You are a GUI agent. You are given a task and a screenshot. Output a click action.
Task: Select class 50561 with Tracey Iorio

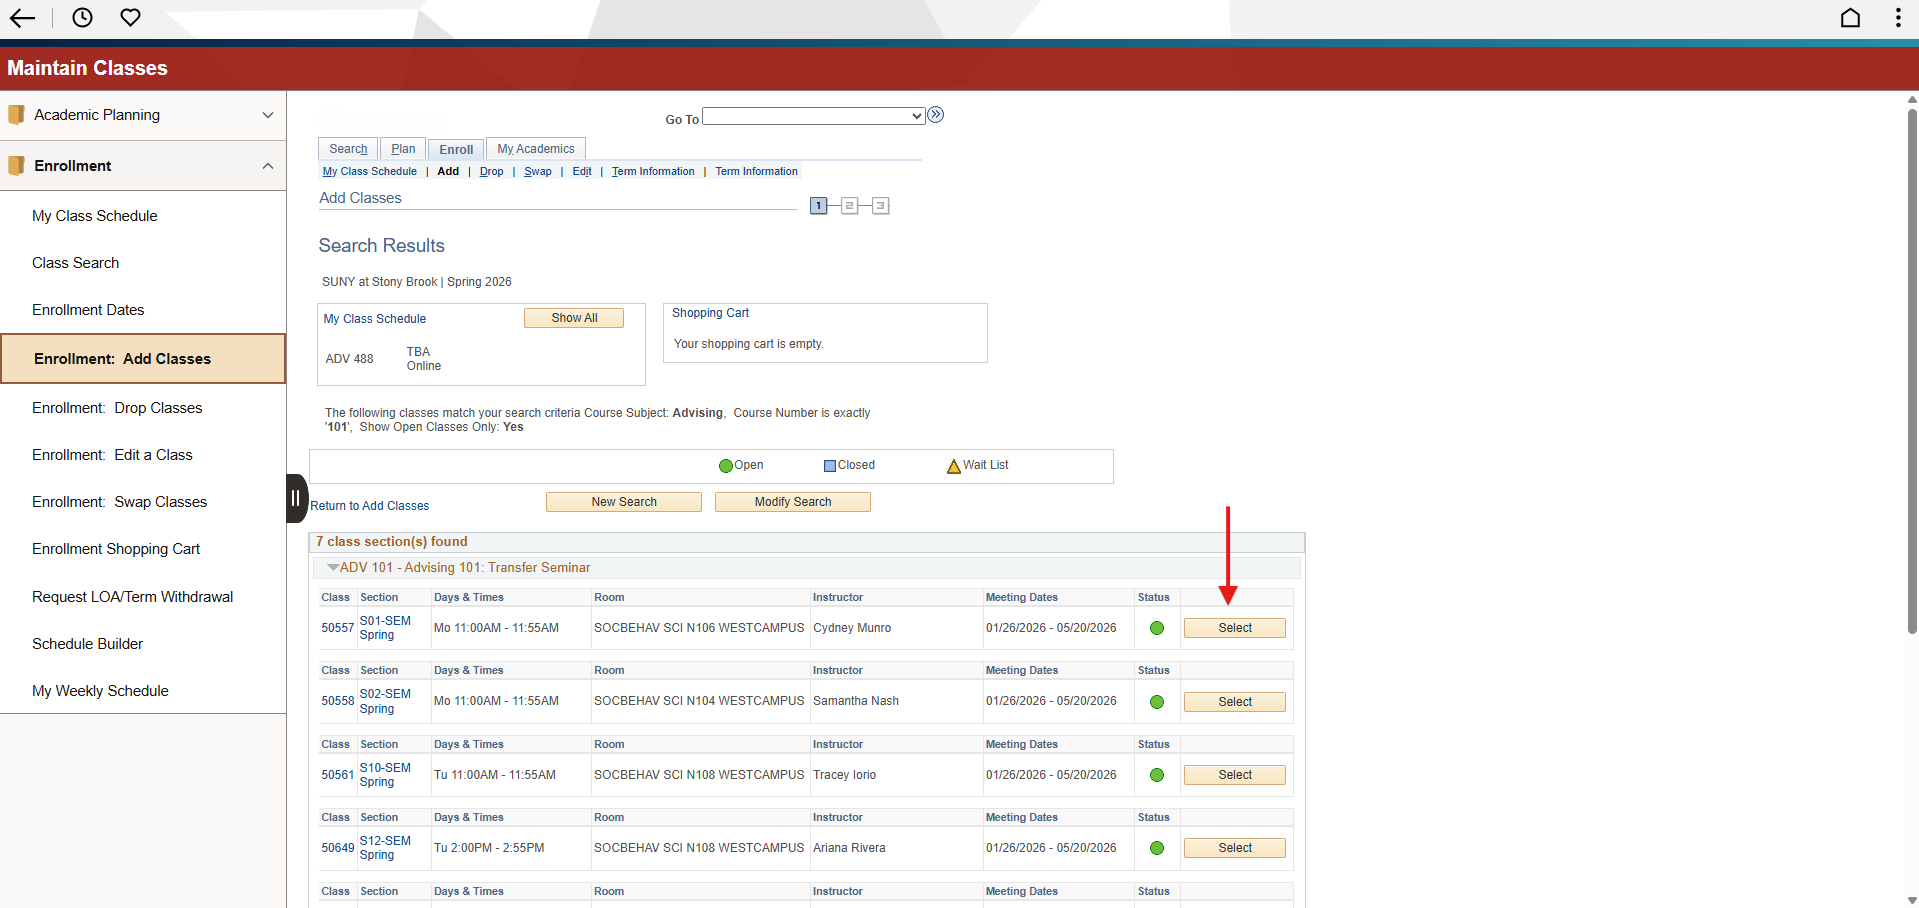point(1235,775)
